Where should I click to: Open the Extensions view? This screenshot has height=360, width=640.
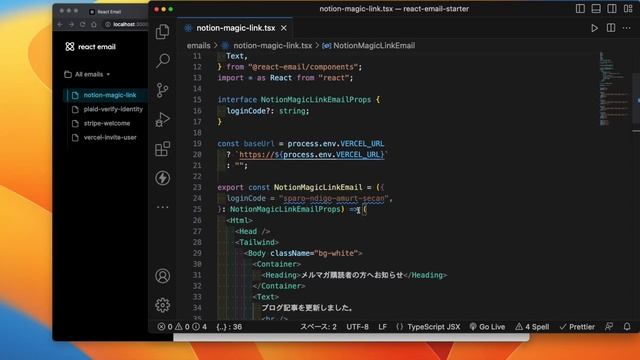(x=162, y=149)
